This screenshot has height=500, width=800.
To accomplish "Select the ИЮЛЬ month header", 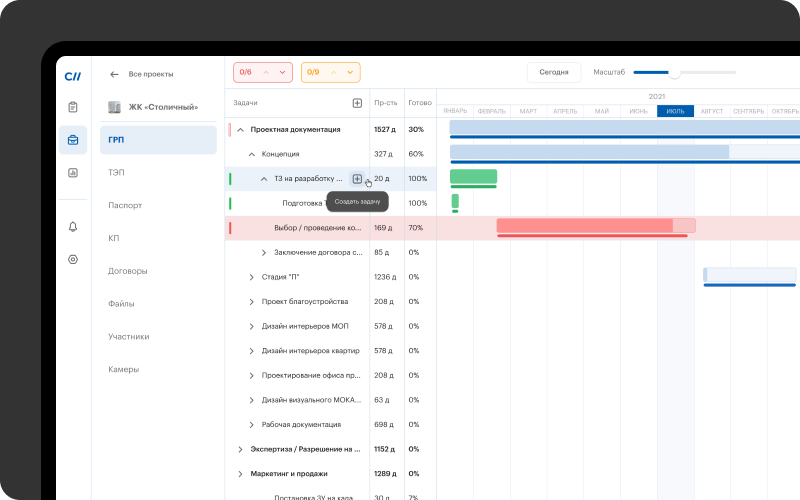I will (675, 111).
